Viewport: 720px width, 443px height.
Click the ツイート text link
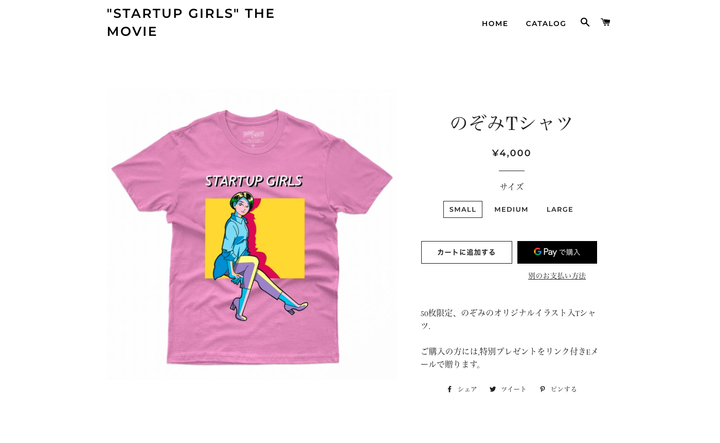(x=513, y=389)
